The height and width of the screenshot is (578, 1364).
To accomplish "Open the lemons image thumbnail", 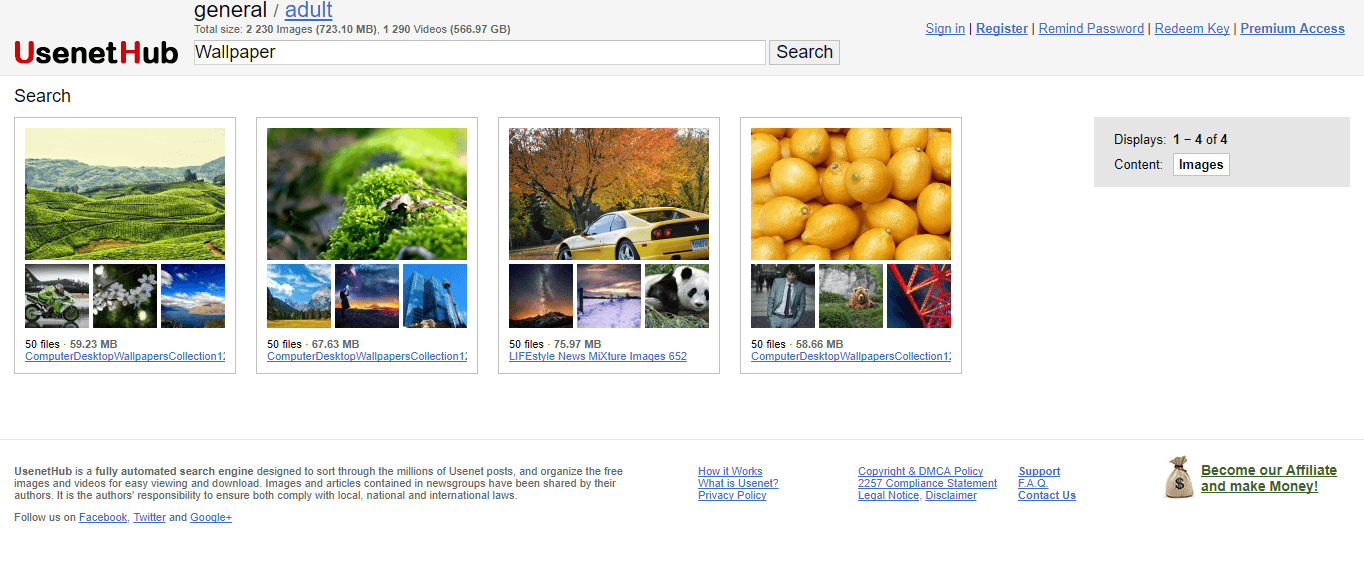I will point(851,194).
